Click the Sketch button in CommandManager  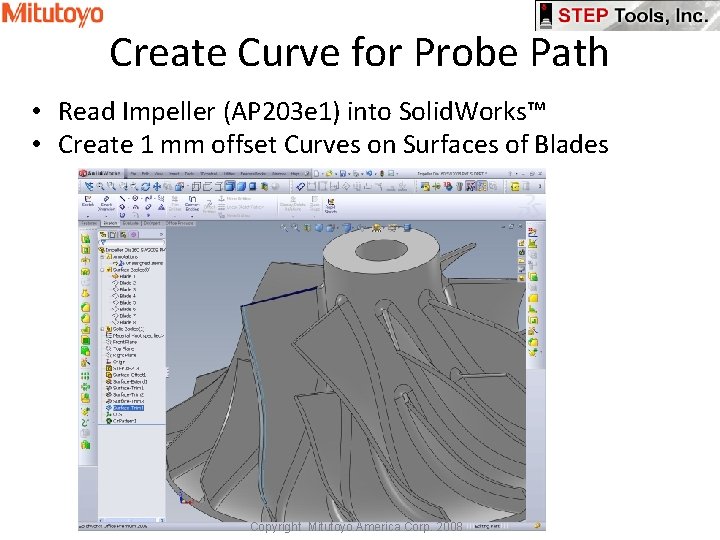pyautogui.click(x=88, y=202)
